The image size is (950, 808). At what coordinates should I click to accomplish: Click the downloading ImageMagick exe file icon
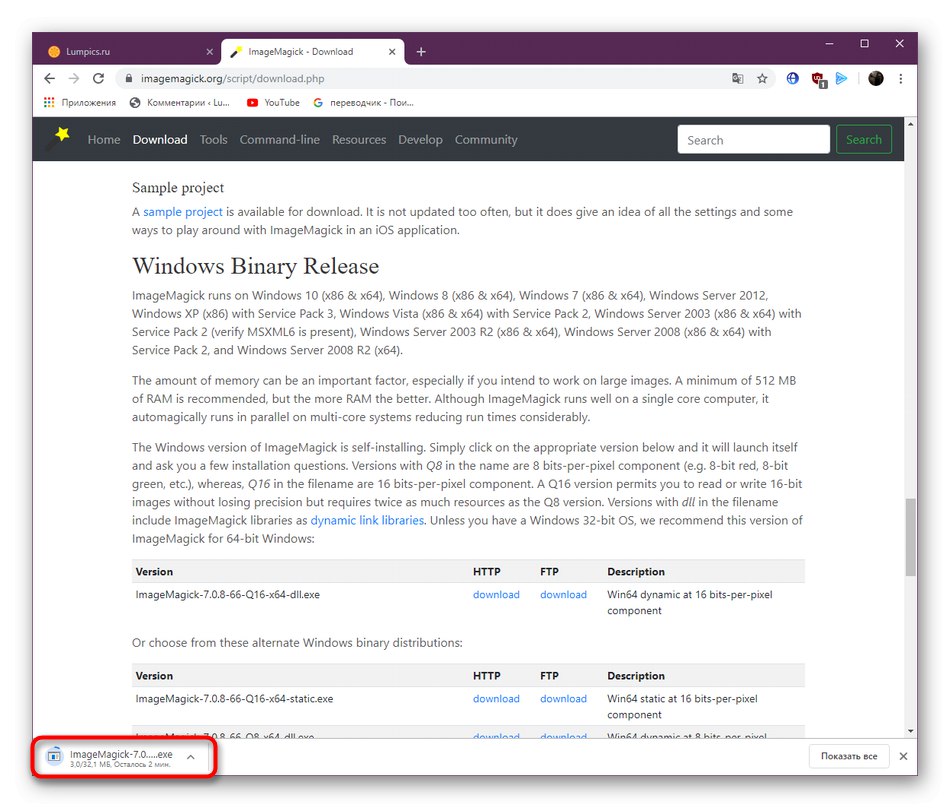[54, 756]
